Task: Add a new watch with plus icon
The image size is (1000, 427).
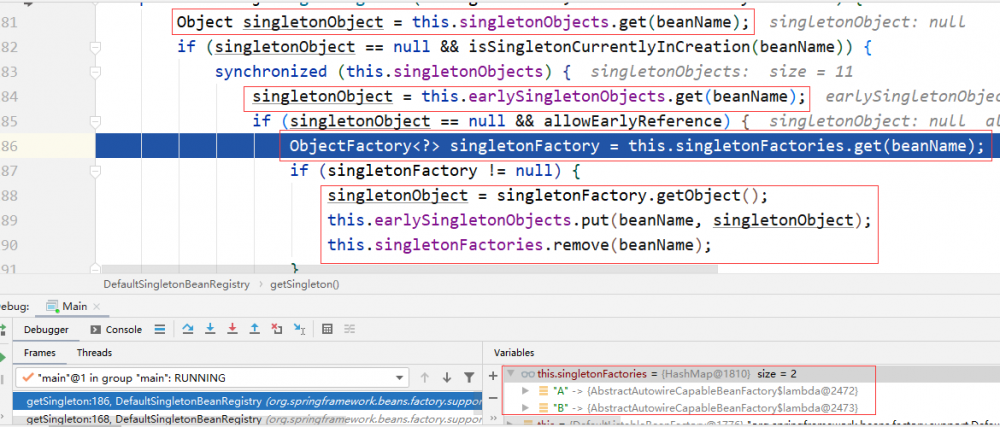Action: [492, 376]
